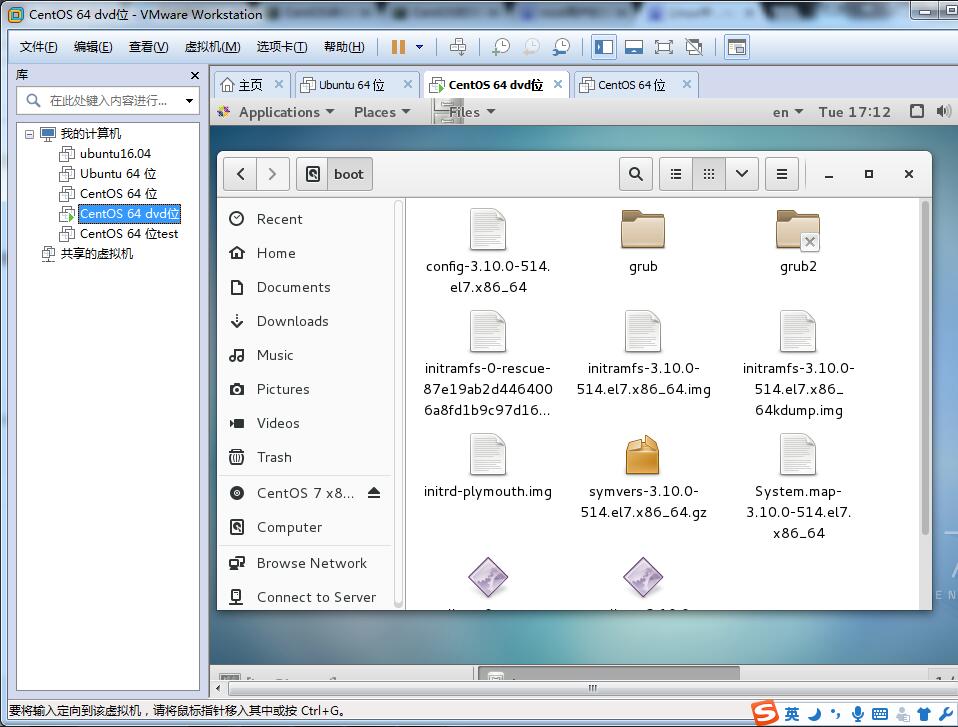
Task: Open the dropdown arrow beside the pause button
Action: point(420,47)
